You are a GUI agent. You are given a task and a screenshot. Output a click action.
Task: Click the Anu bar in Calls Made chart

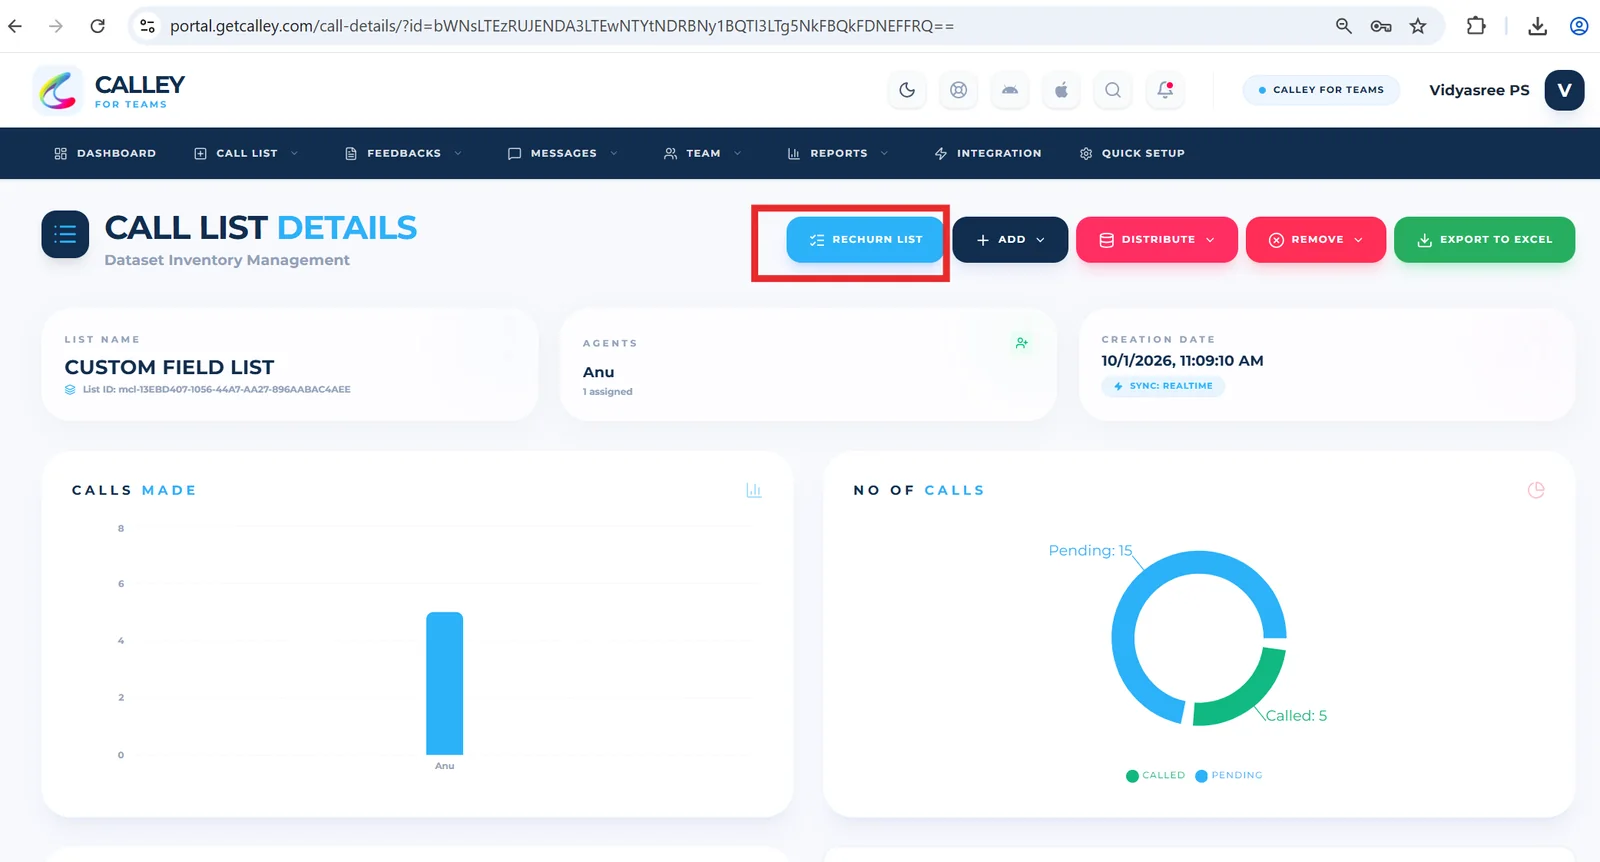point(445,683)
